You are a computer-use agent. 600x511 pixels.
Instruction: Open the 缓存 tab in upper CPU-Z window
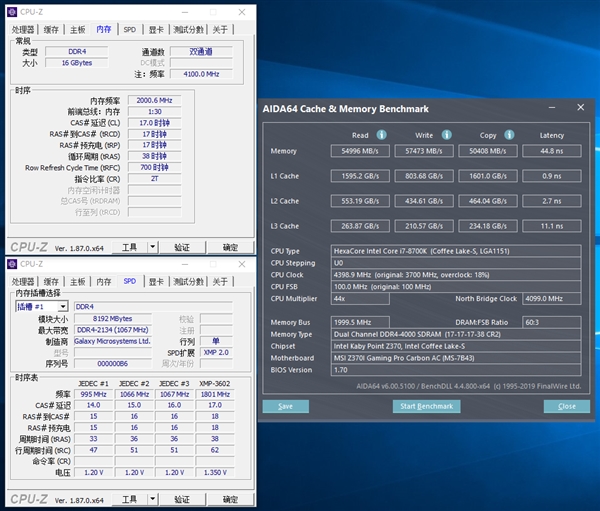point(51,29)
